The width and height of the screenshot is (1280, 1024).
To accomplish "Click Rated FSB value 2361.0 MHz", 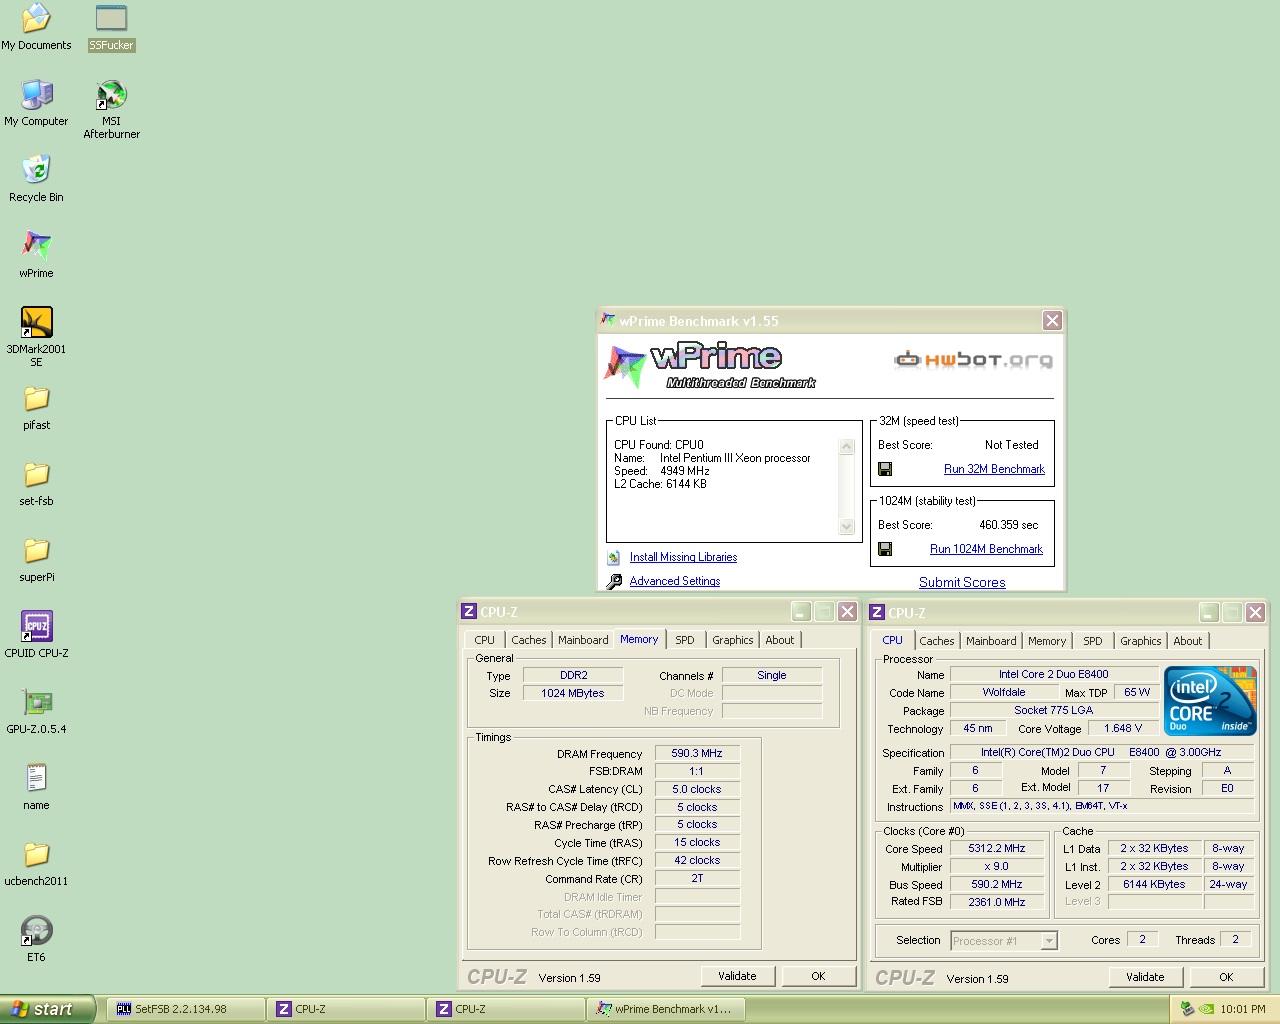I will [x=997, y=902].
